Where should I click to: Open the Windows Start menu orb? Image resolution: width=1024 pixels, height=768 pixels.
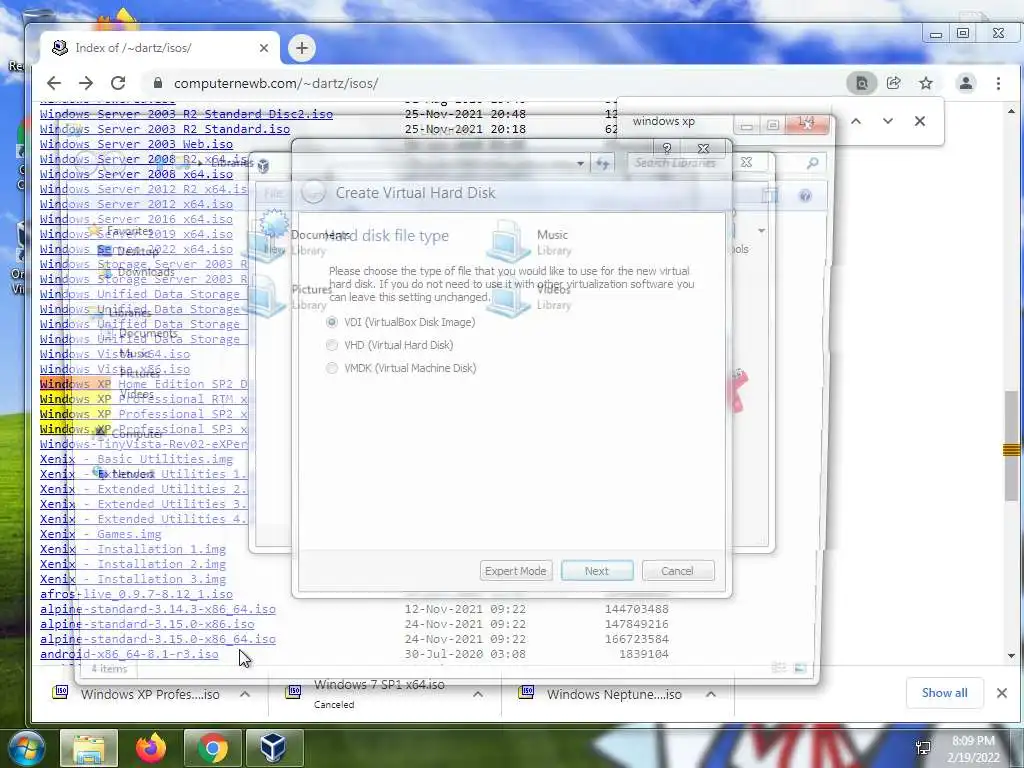27,748
